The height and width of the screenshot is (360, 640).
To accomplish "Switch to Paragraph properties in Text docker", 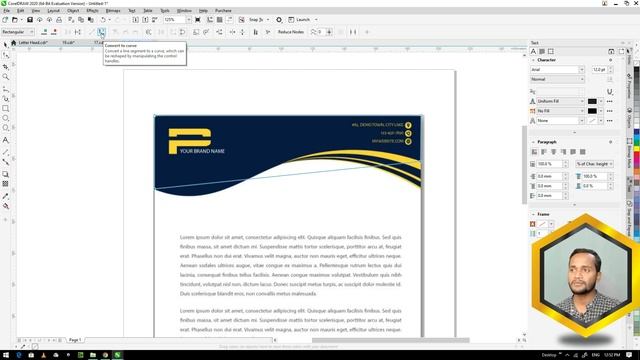I will 542,51.
